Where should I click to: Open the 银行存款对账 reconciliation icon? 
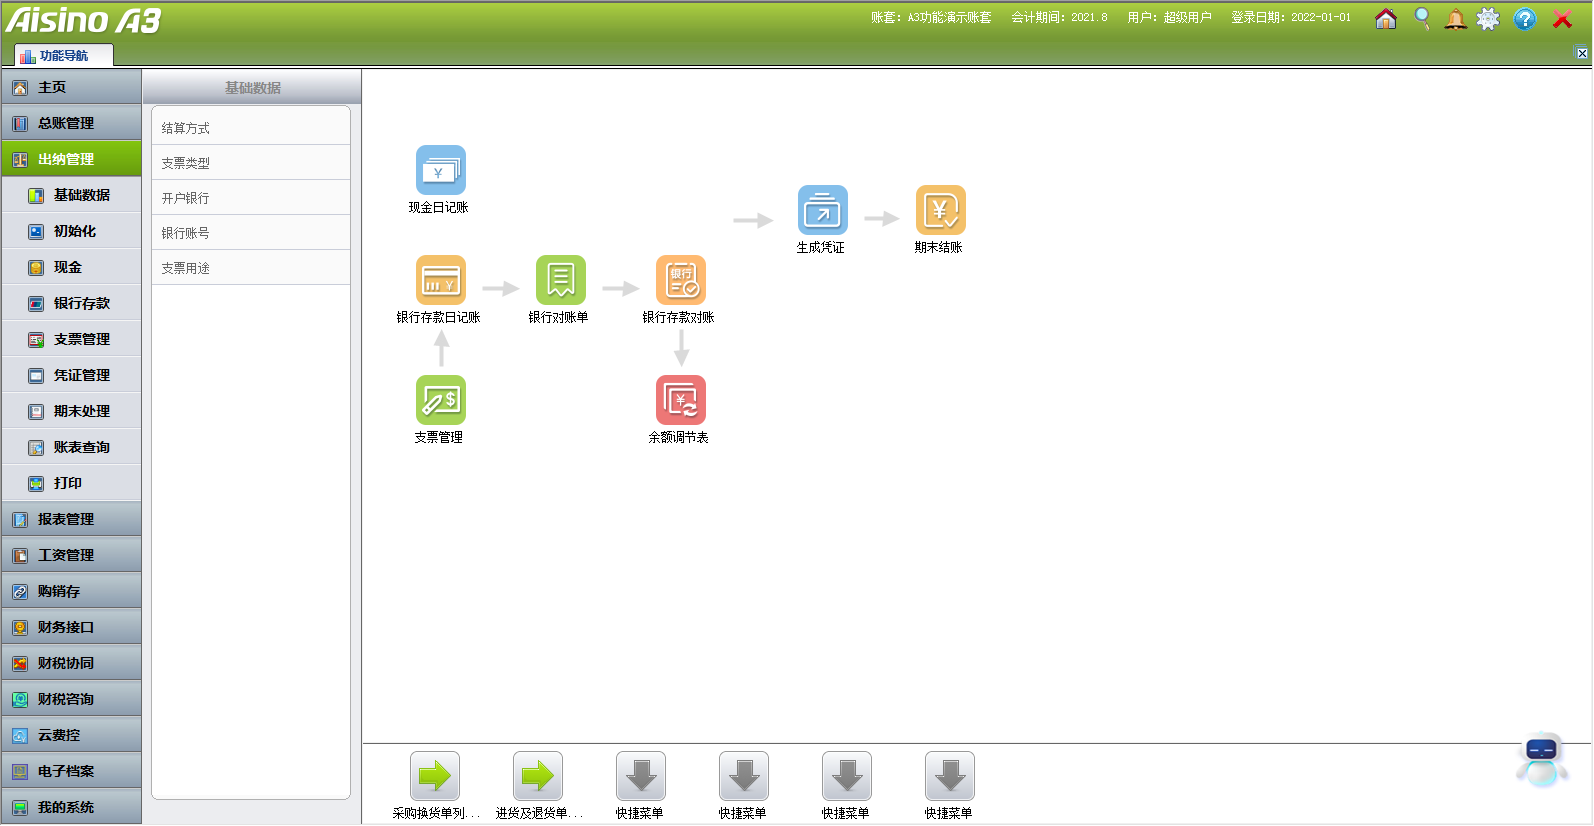680,281
